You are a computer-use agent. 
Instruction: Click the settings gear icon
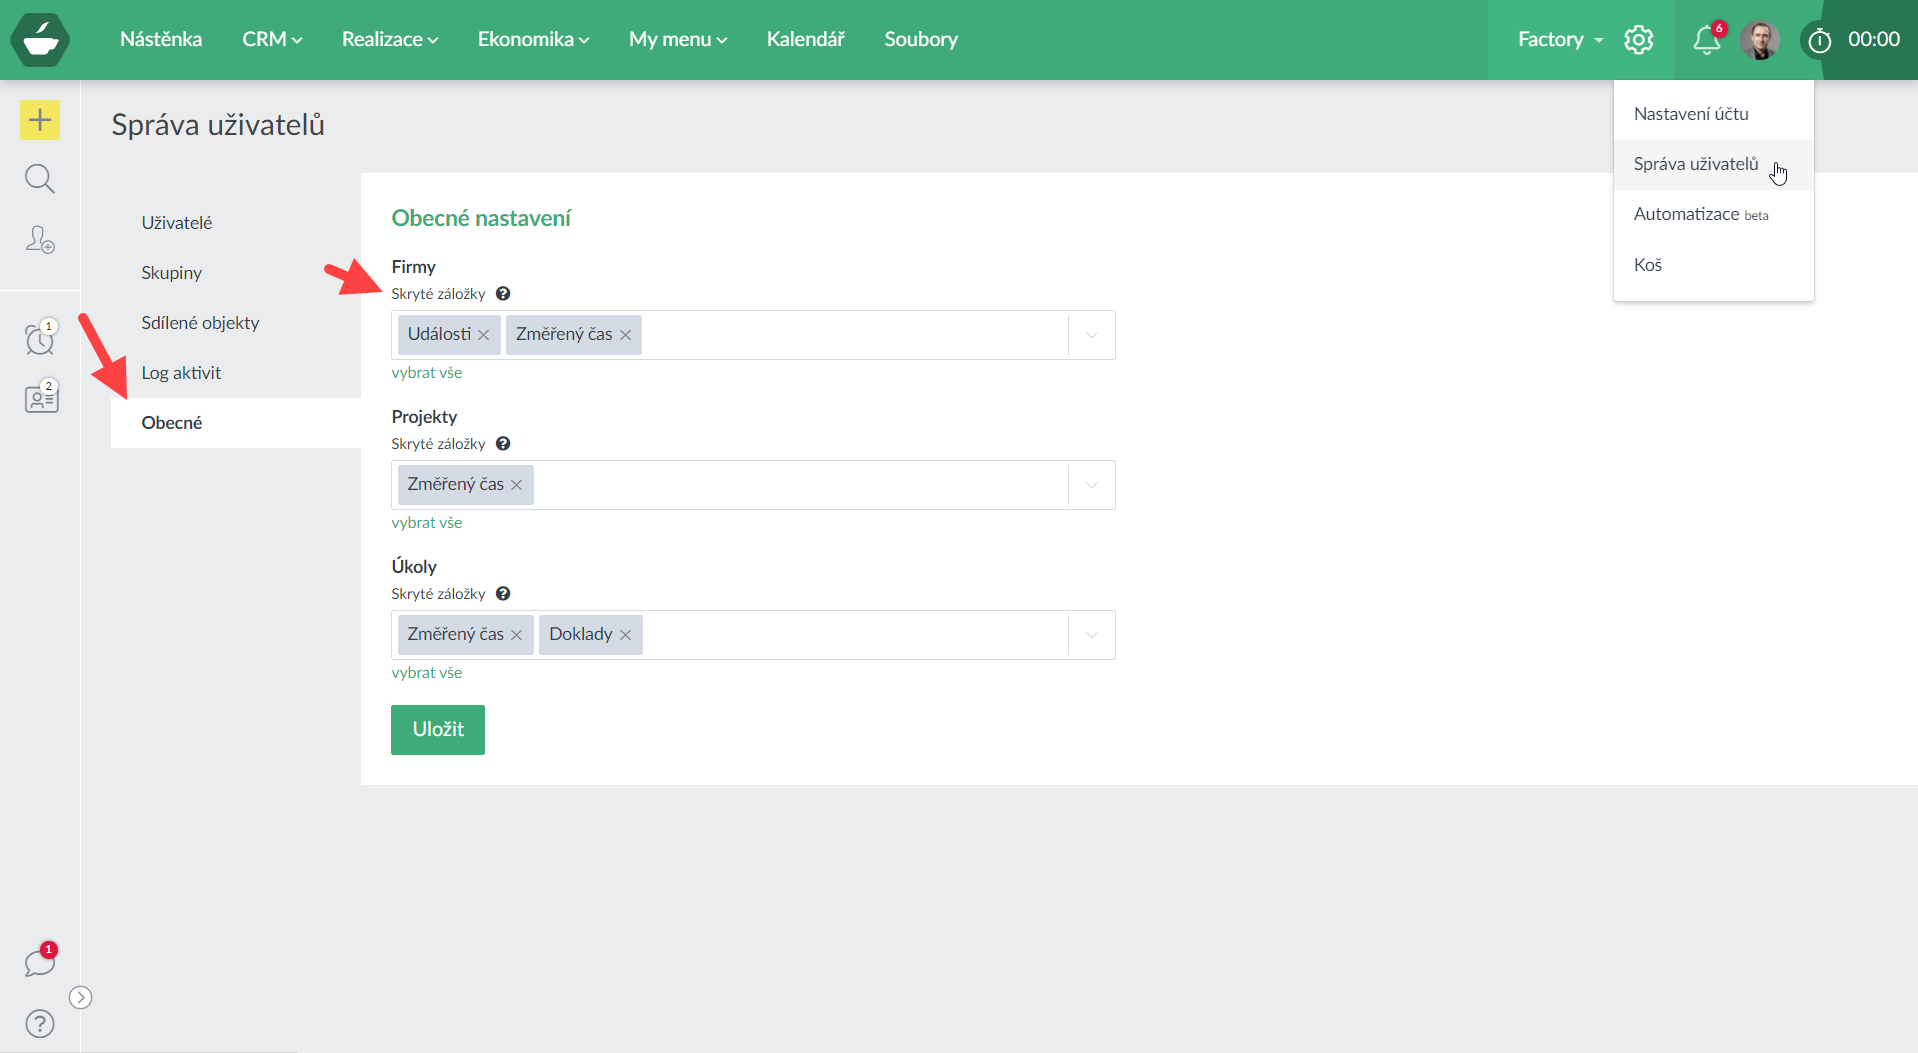[x=1638, y=40]
